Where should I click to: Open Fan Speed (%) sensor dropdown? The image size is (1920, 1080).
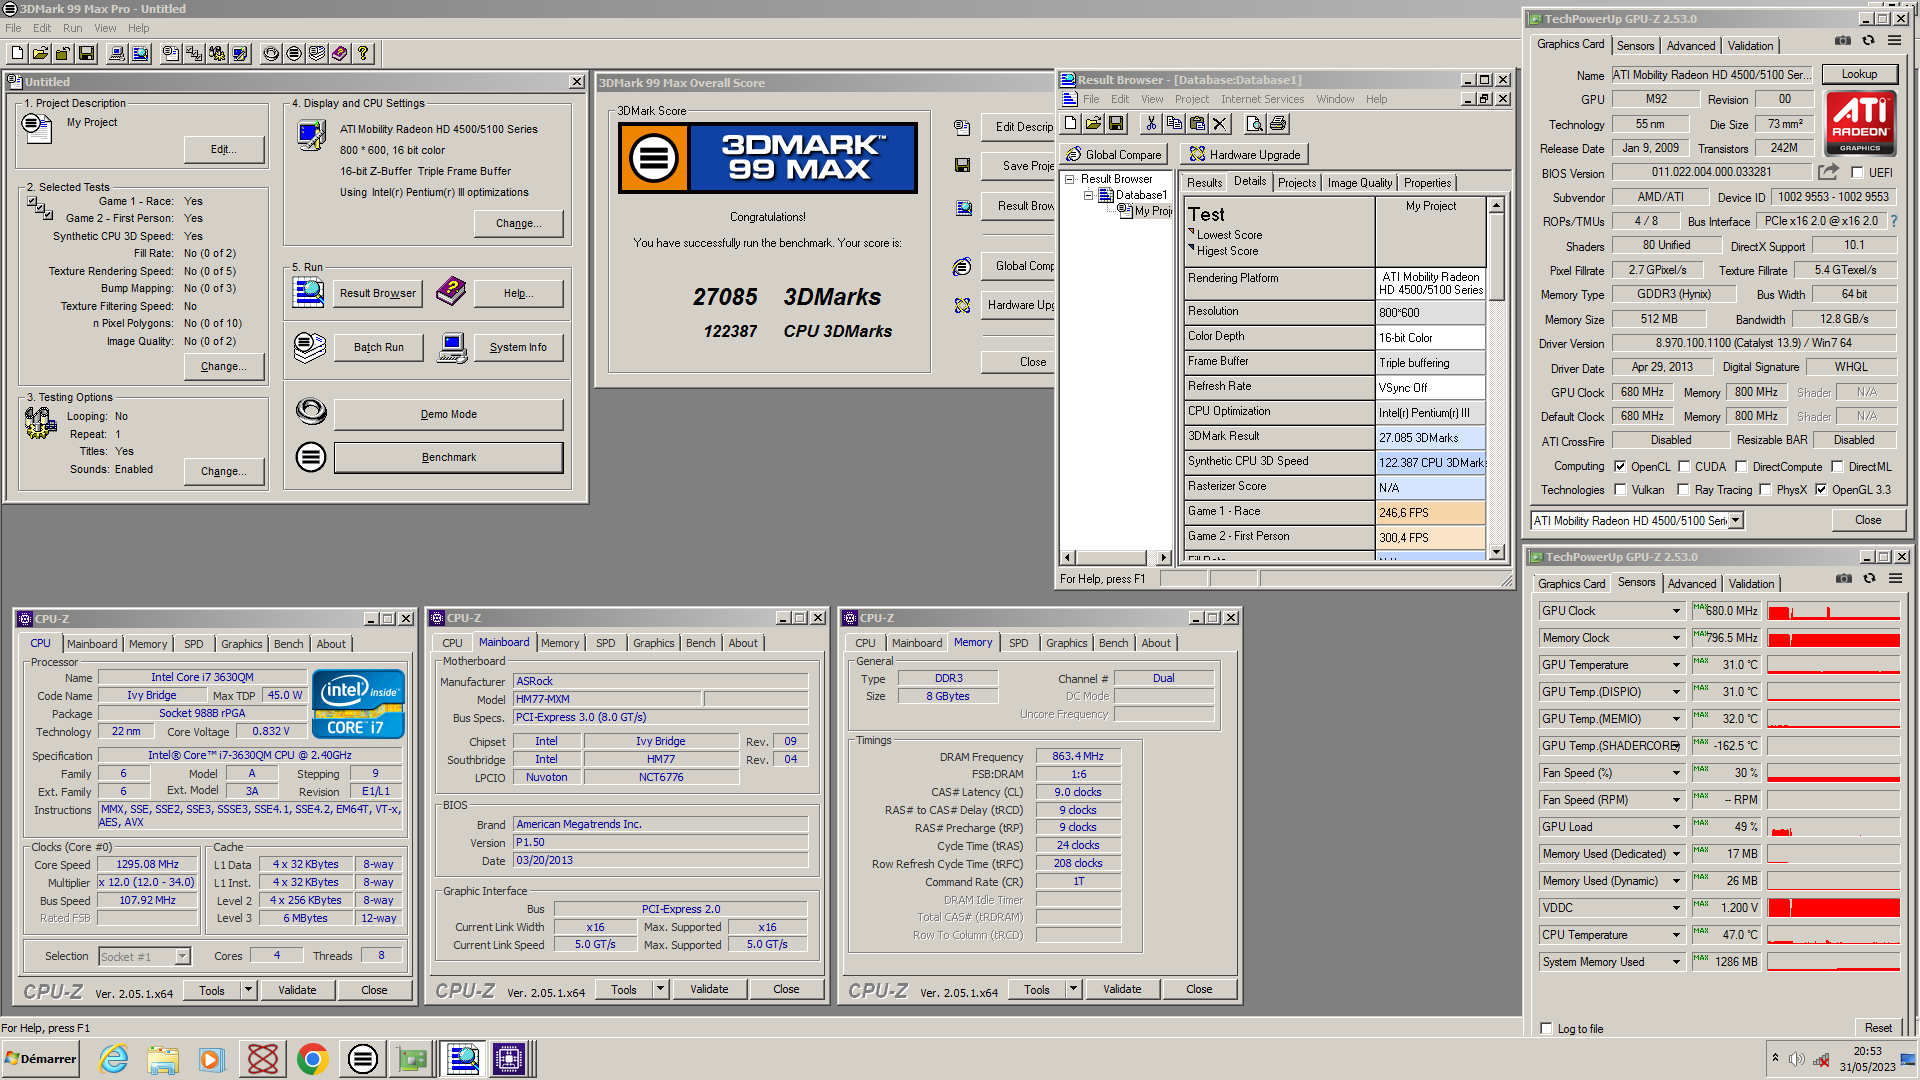coord(1676,773)
